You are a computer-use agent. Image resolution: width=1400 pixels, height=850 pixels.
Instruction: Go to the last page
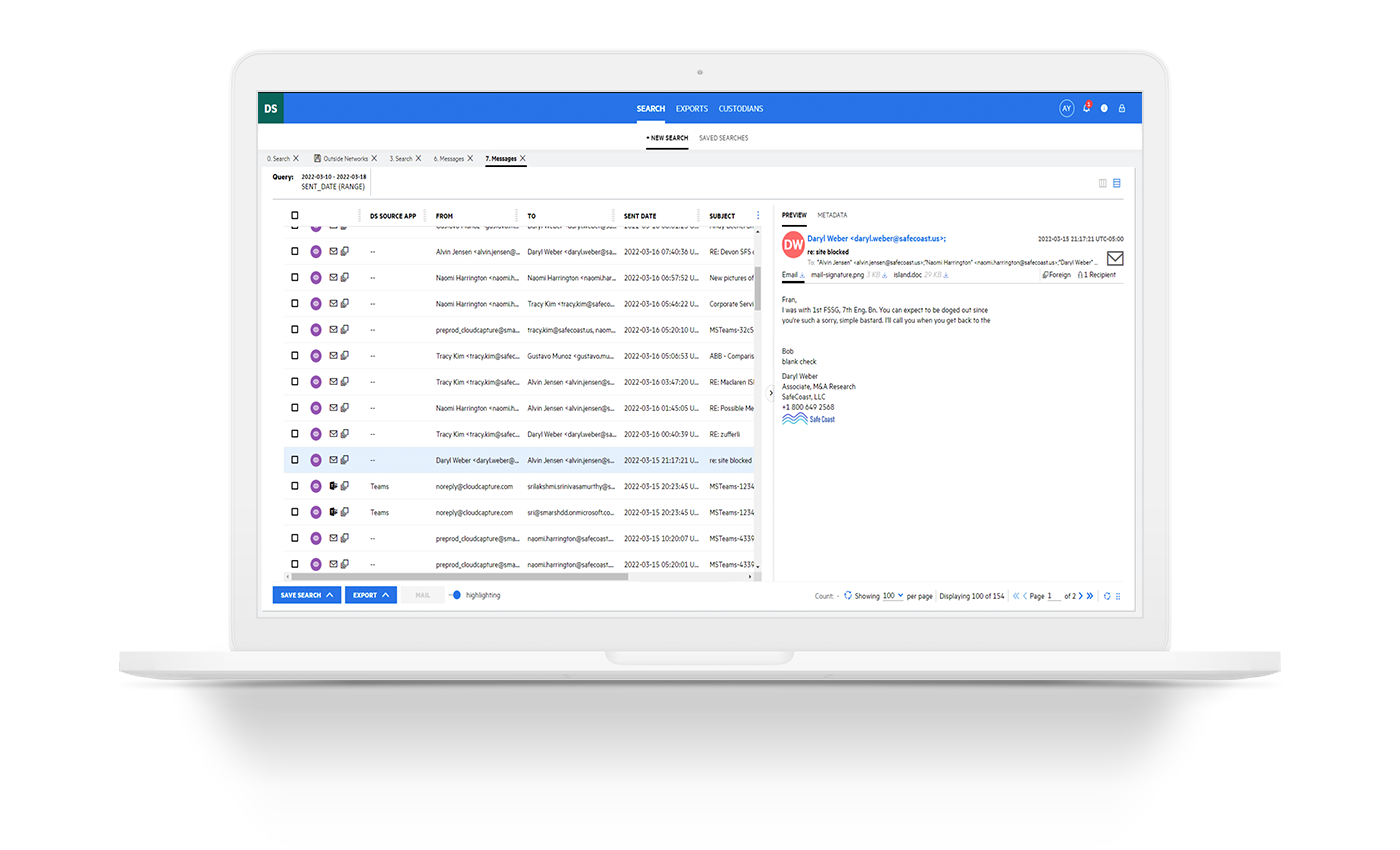pos(1090,595)
